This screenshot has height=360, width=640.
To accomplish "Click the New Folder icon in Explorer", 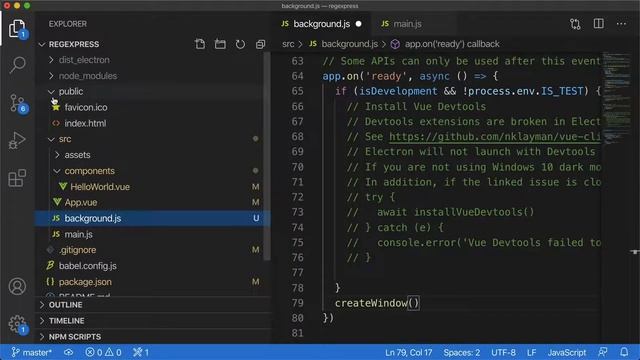I will coord(220,44).
